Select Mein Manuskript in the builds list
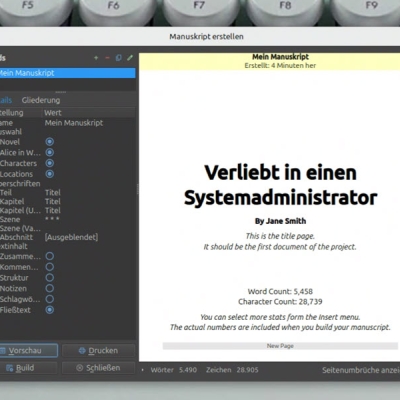The image size is (400, 400). (x=68, y=73)
